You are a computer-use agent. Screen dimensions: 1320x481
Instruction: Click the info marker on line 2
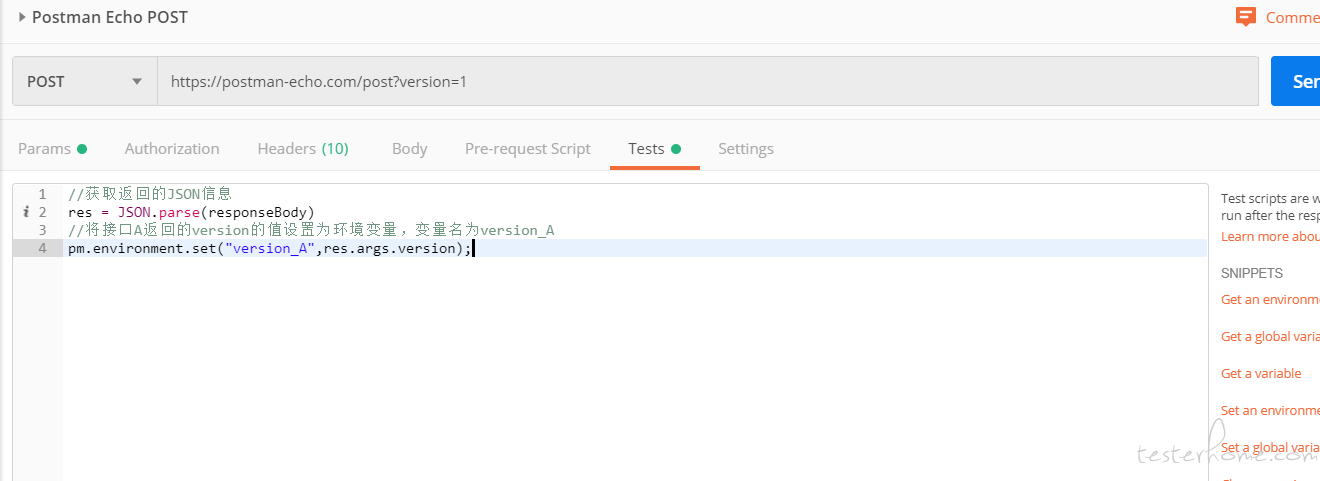coord(25,212)
